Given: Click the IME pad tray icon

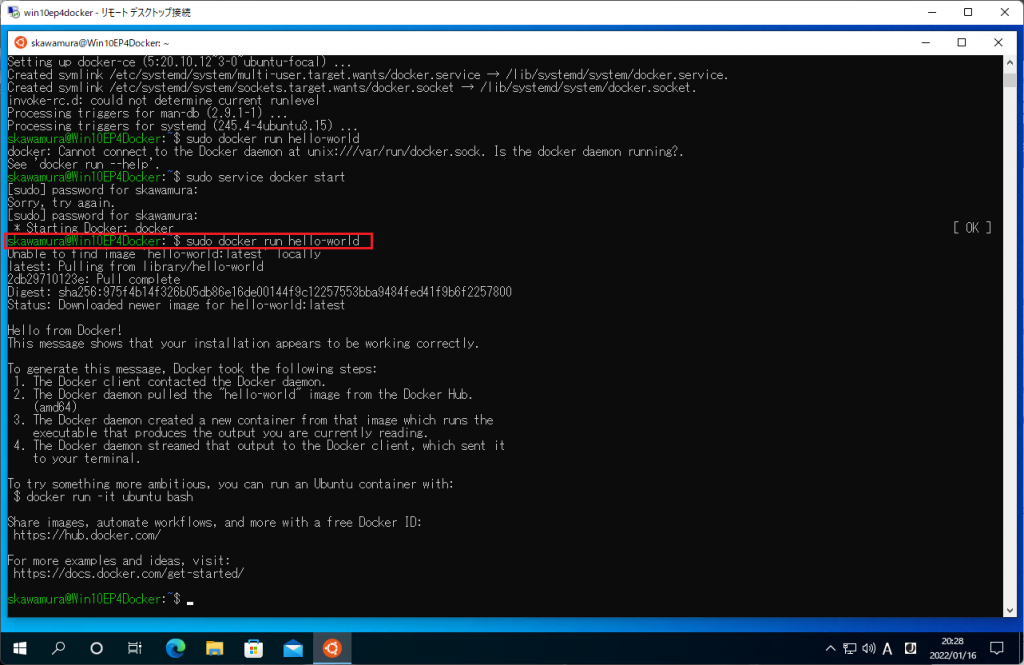Looking at the screenshot, I should pyautogui.click(x=910, y=648).
